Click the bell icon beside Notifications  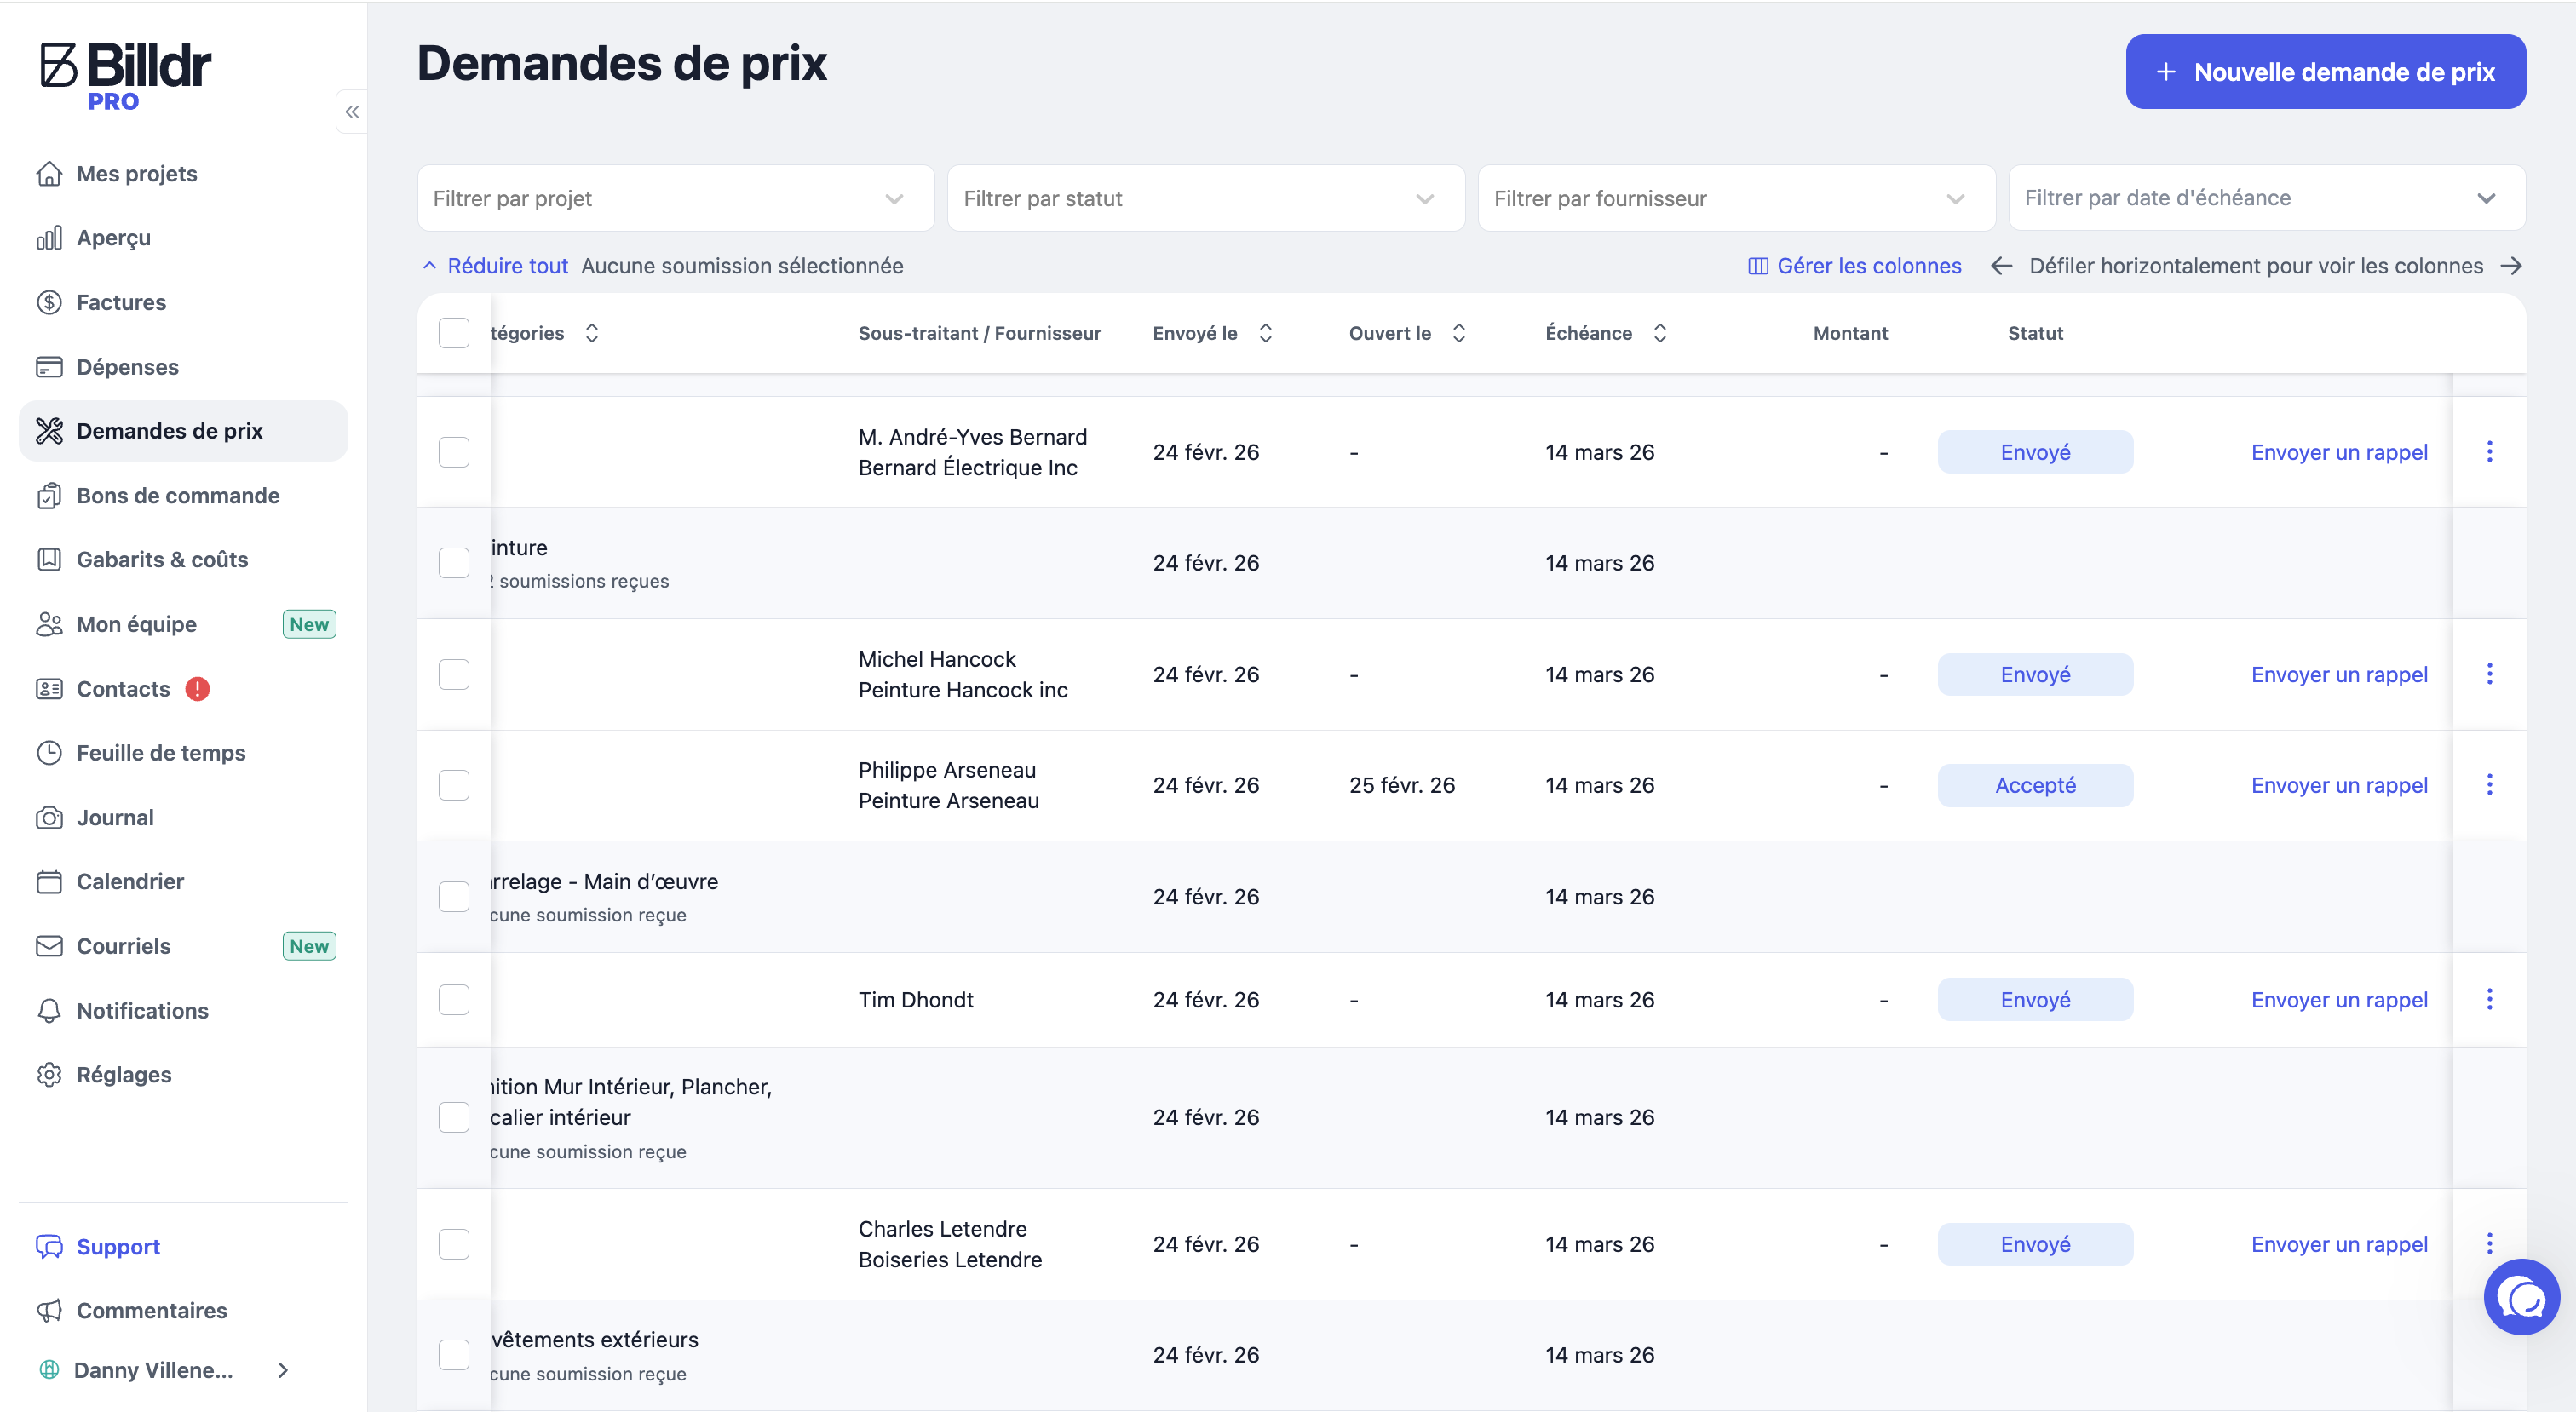tap(49, 1011)
